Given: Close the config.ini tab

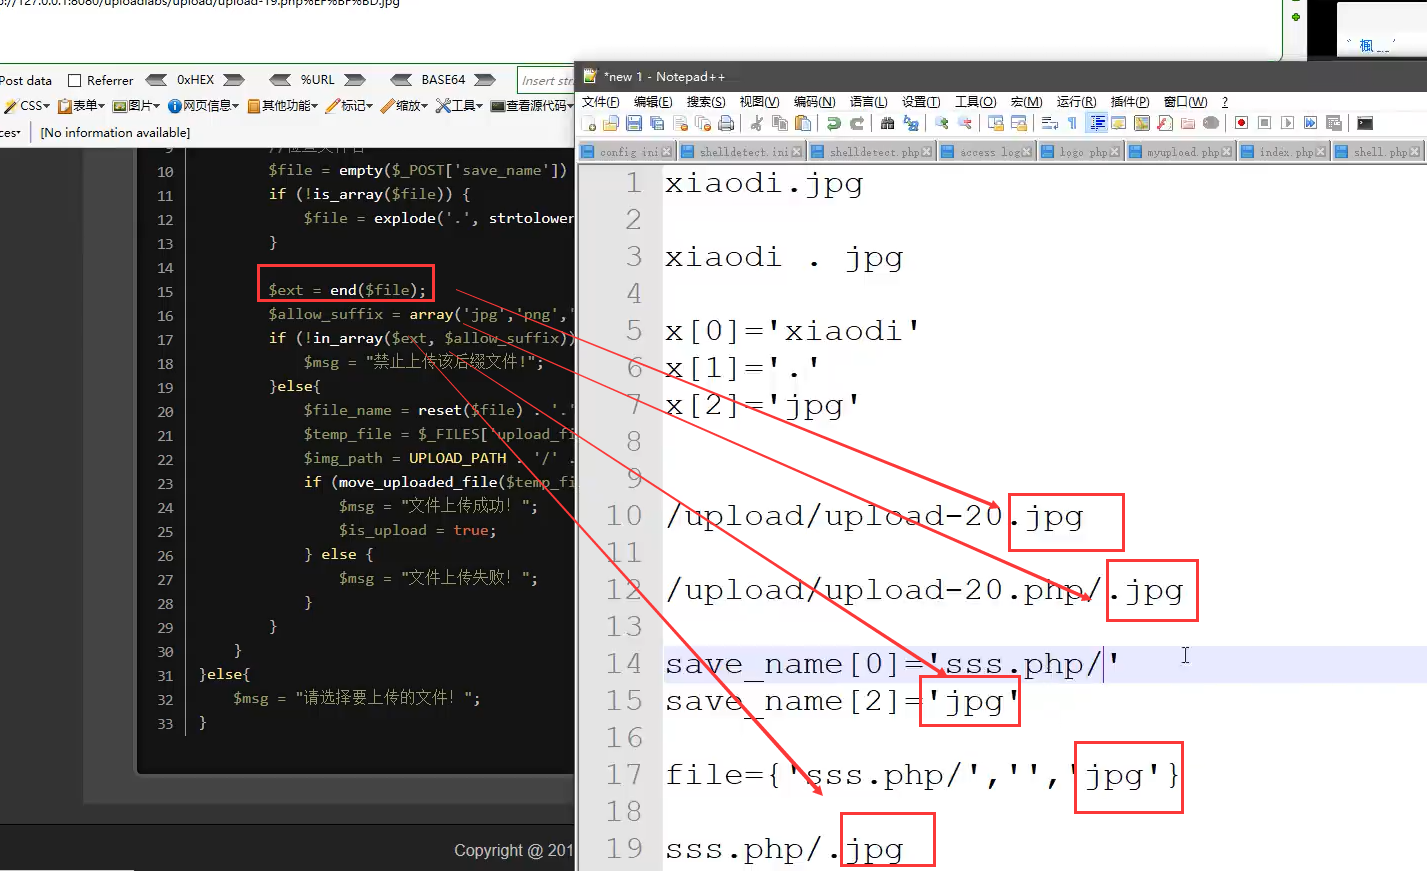Looking at the screenshot, I should [x=667, y=152].
